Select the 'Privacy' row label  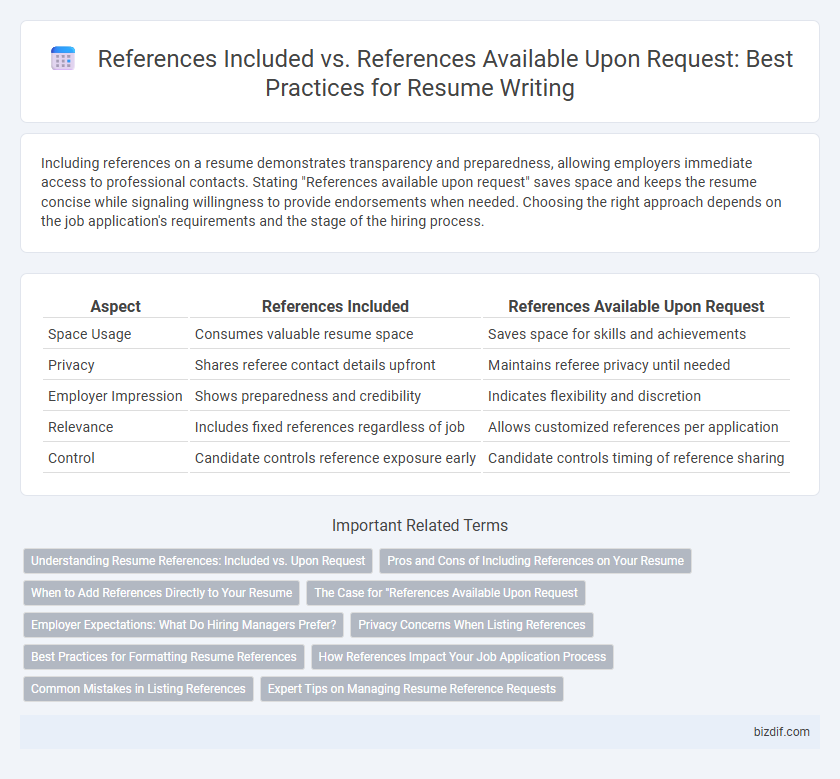[x=71, y=365]
